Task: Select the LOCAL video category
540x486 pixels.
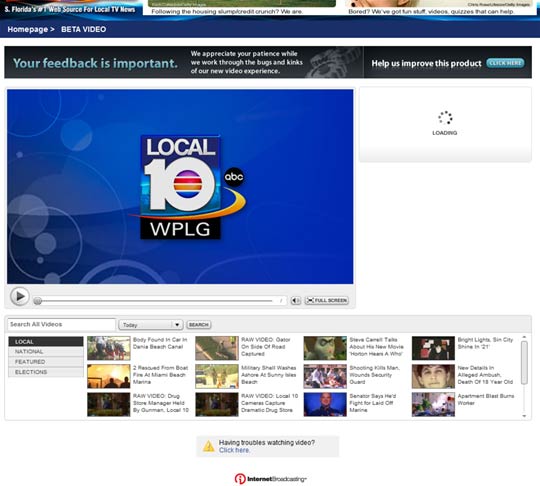Action: click(46, 342)
